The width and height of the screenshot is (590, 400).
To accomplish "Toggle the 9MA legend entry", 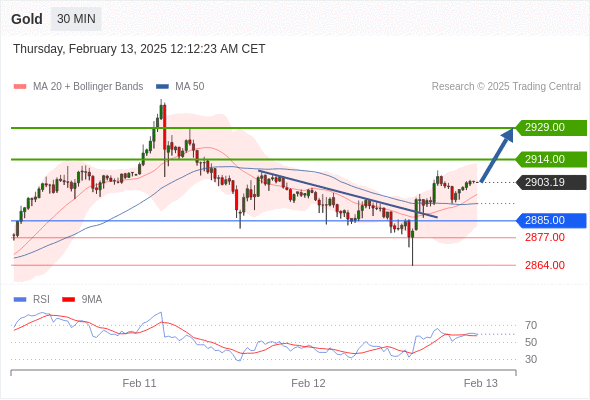I will click(82, 300).
